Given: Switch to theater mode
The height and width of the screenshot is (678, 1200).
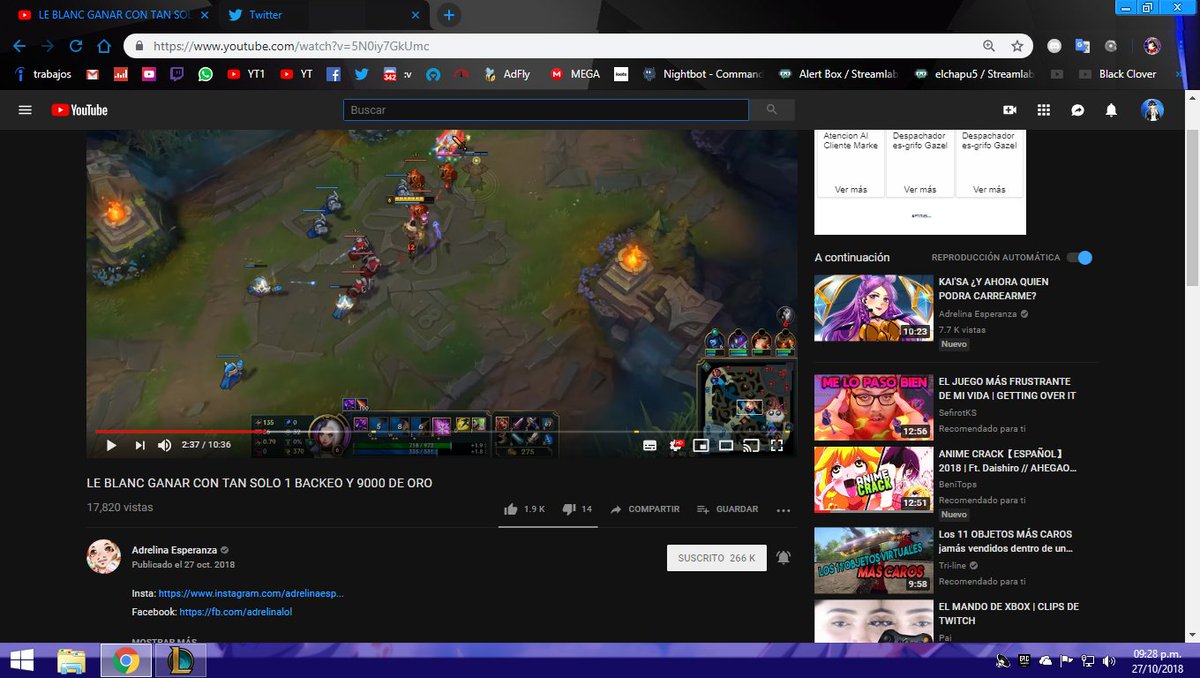Looking at the screenshot, I should pos(727,445).
